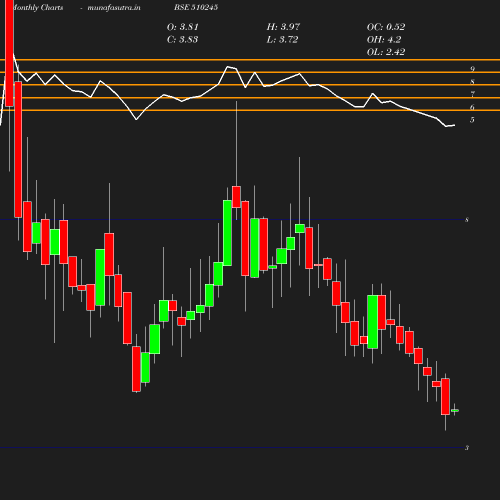Click the end point of the white indicator line
The width and height of the screenshot is (500, 500).
455,125
